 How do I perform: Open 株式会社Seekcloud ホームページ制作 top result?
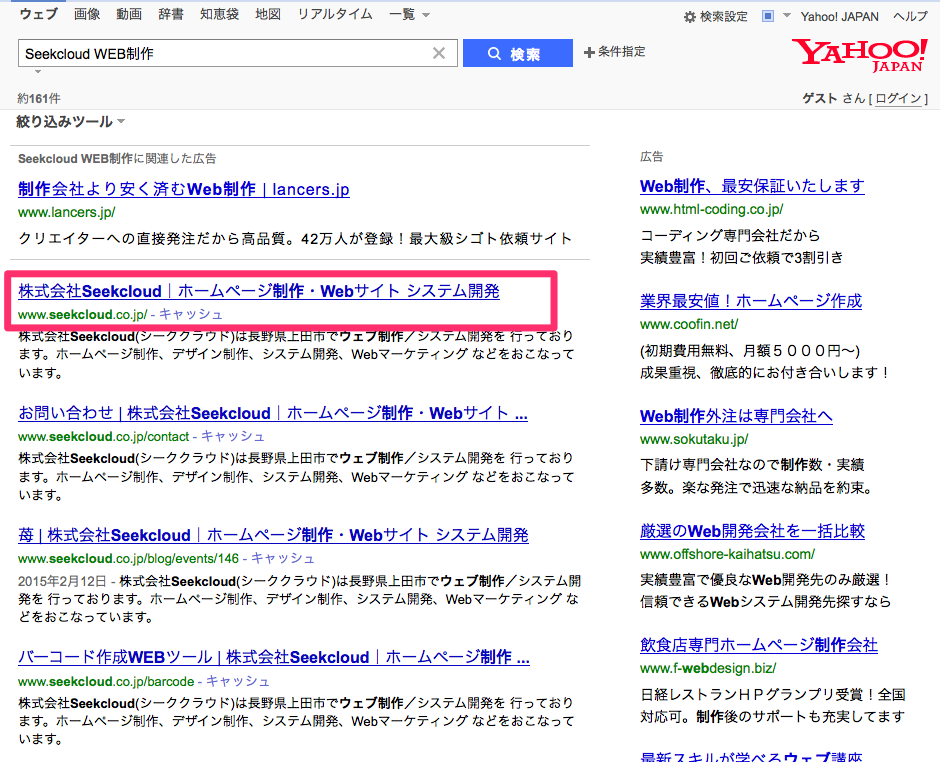pyautogui.click(x=259, y=291)
